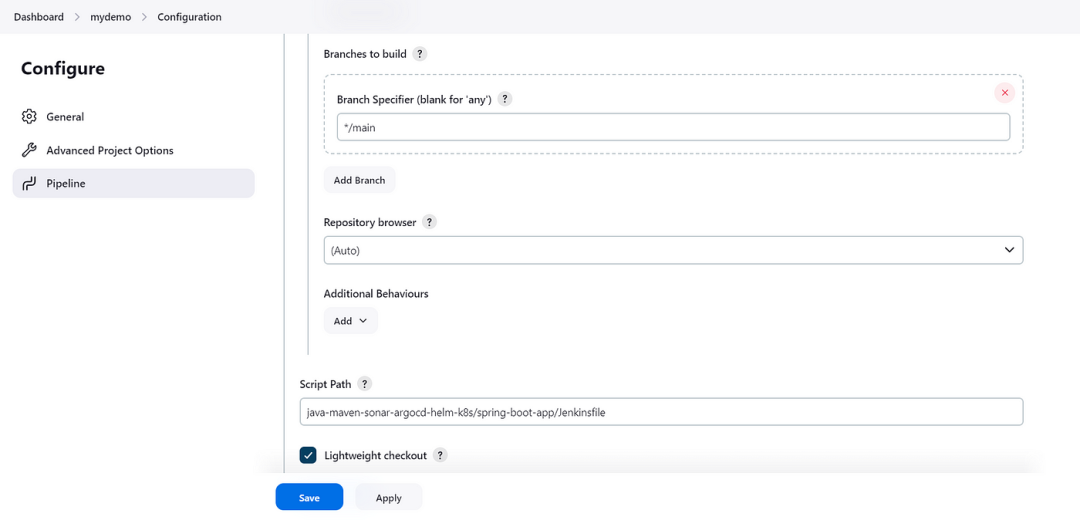
Task: Expand the Additional Behaviours Add dropdown
Action: [x=351, y=321]
